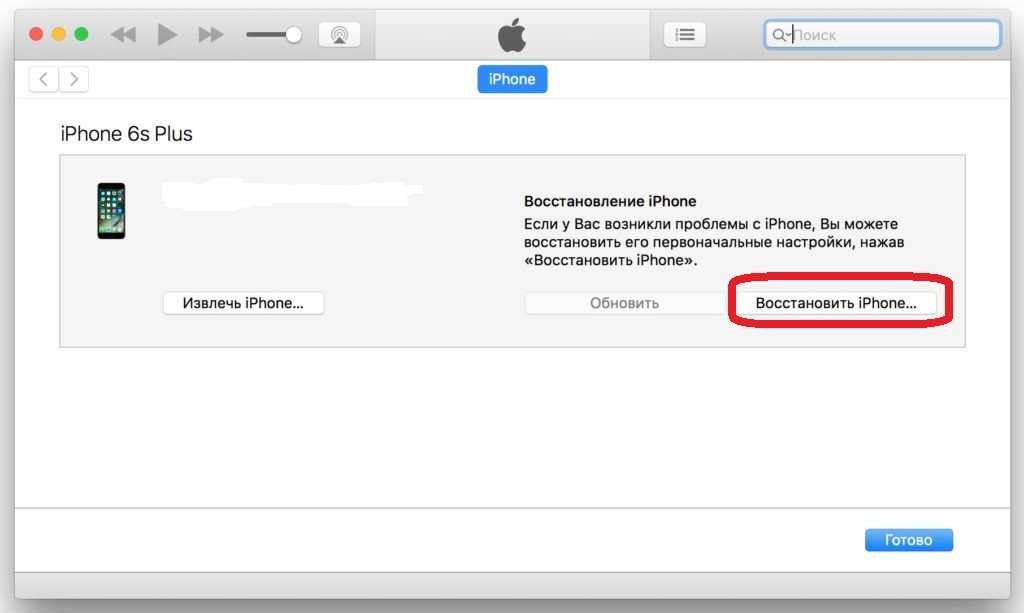
Task: Select the blue iPhone tab
Action: [512, 79]
